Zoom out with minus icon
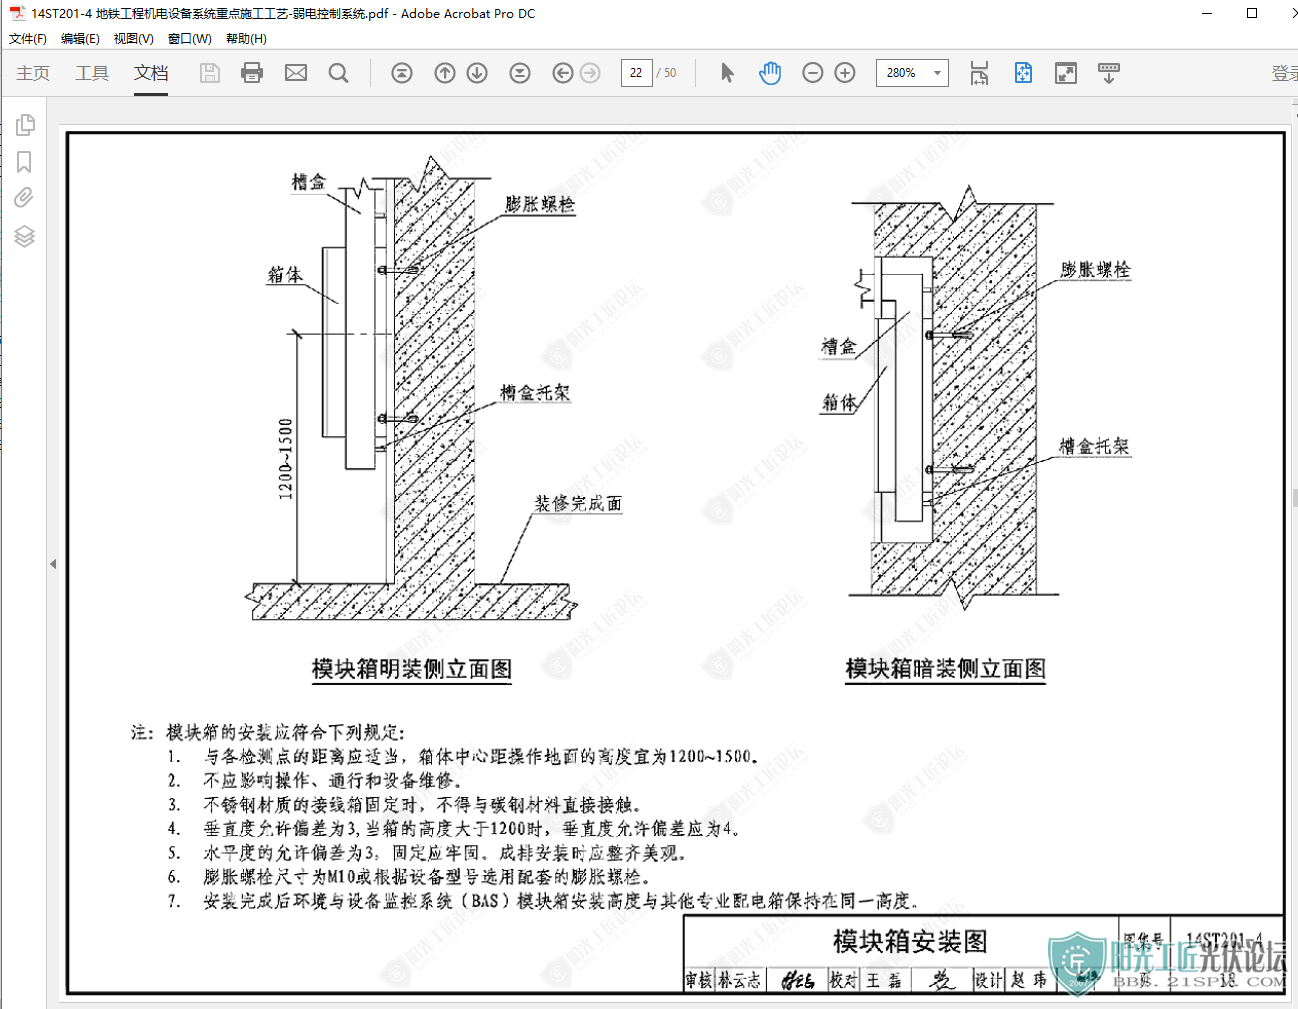 pyautogui.click(x=813, y=73)
